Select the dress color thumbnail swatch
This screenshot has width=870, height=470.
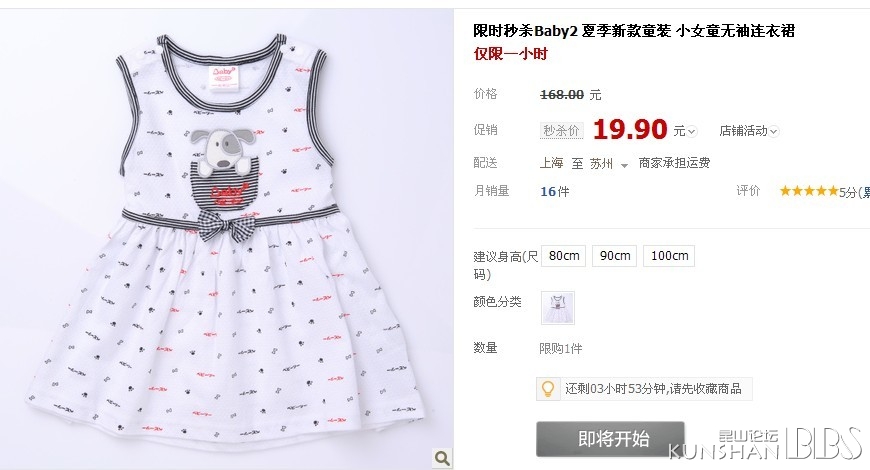point(558,308)
